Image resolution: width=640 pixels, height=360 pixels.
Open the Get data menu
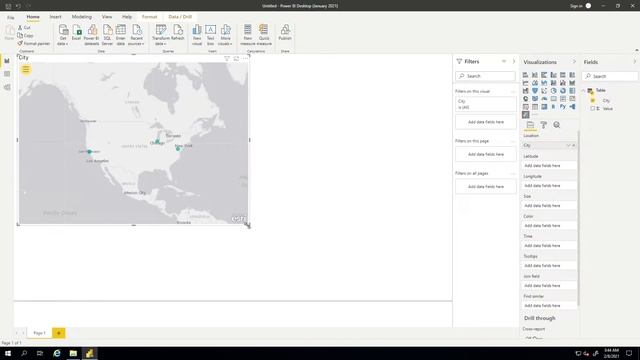point(63,35)
